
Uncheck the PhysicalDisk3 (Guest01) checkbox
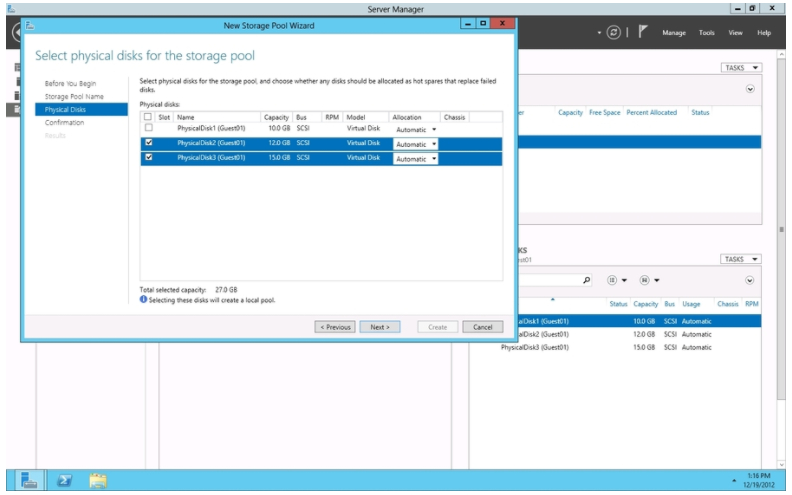point(148,157)
